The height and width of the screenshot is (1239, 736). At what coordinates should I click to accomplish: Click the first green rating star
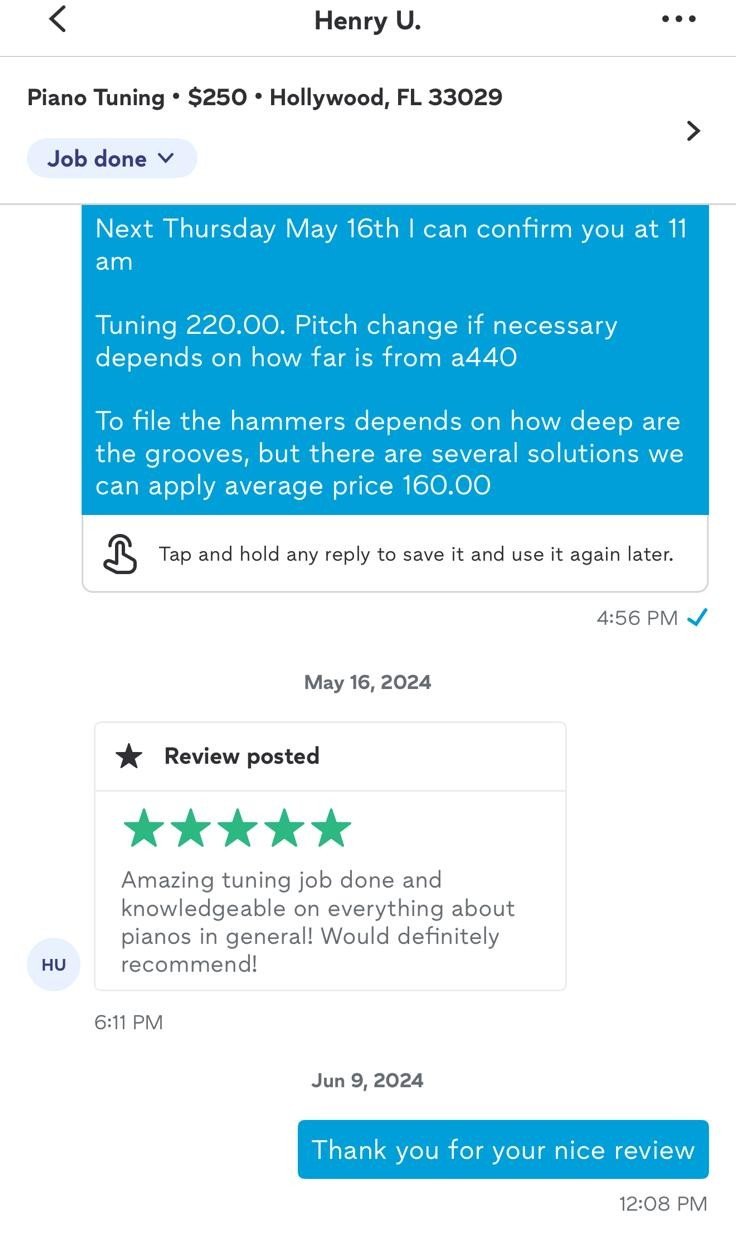[143, 829]
